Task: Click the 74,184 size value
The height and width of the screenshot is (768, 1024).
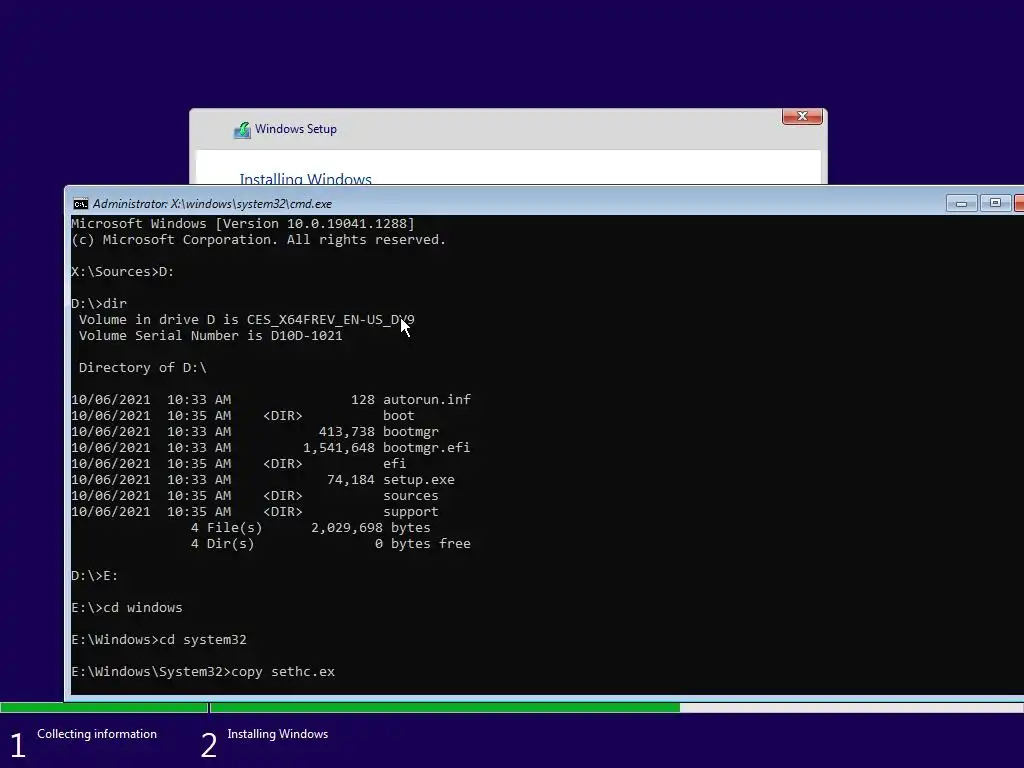Action: point(351,480)
